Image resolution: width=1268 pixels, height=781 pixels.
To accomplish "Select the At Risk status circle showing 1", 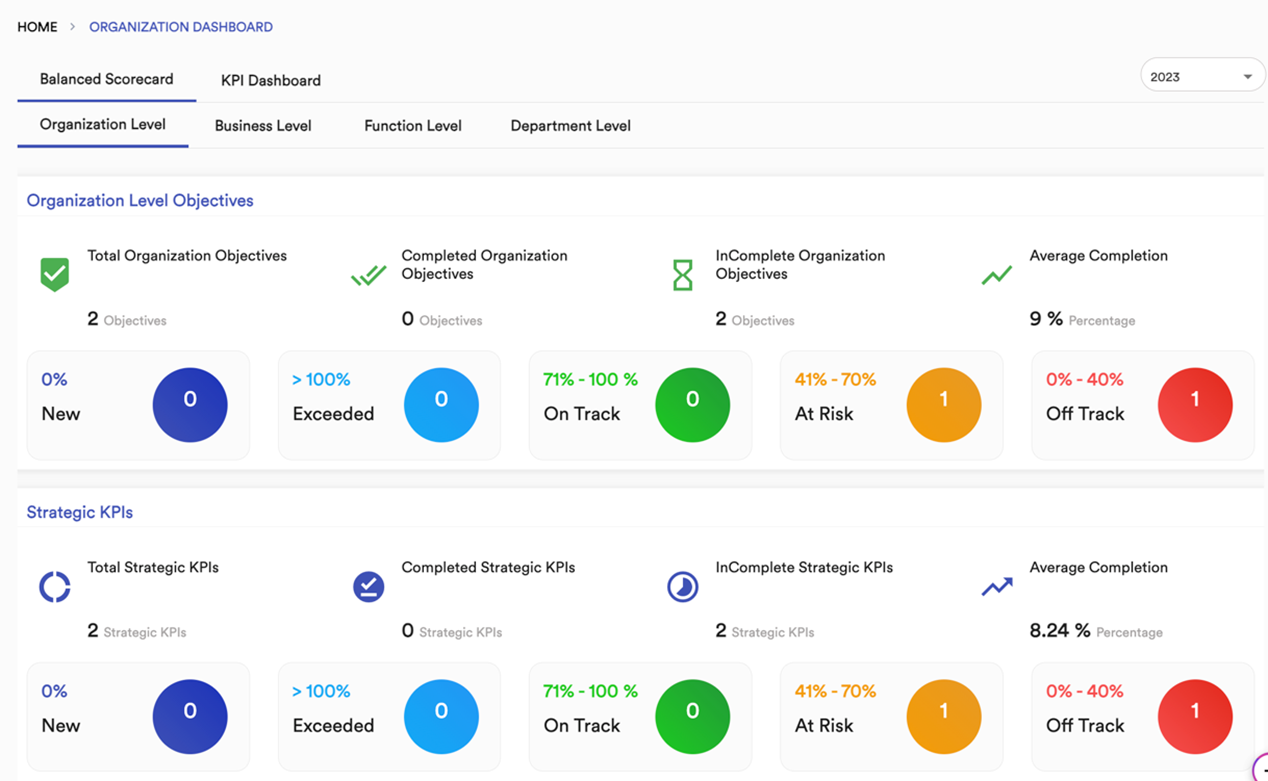I will (944, 405).
